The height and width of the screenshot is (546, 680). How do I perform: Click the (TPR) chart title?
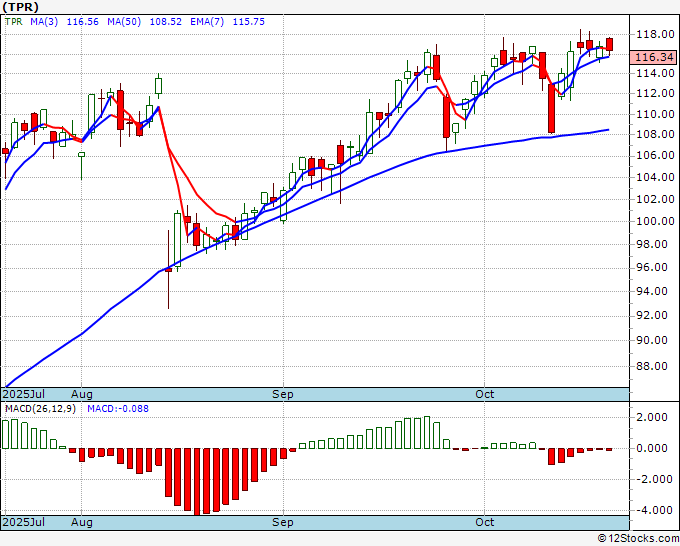point(20,7)
